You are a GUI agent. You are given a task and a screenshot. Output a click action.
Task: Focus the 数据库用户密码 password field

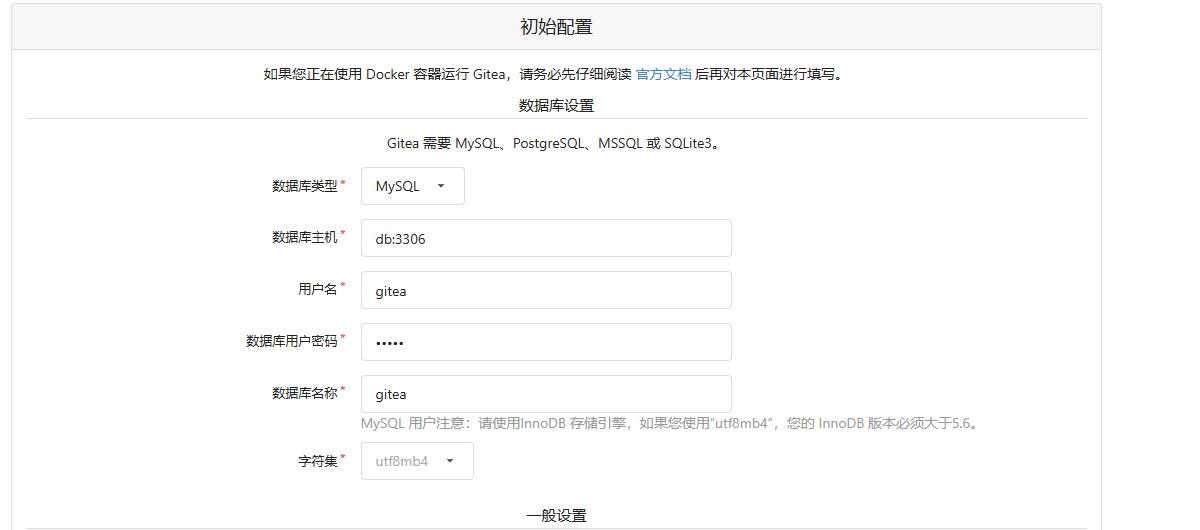tap(546, 342)
